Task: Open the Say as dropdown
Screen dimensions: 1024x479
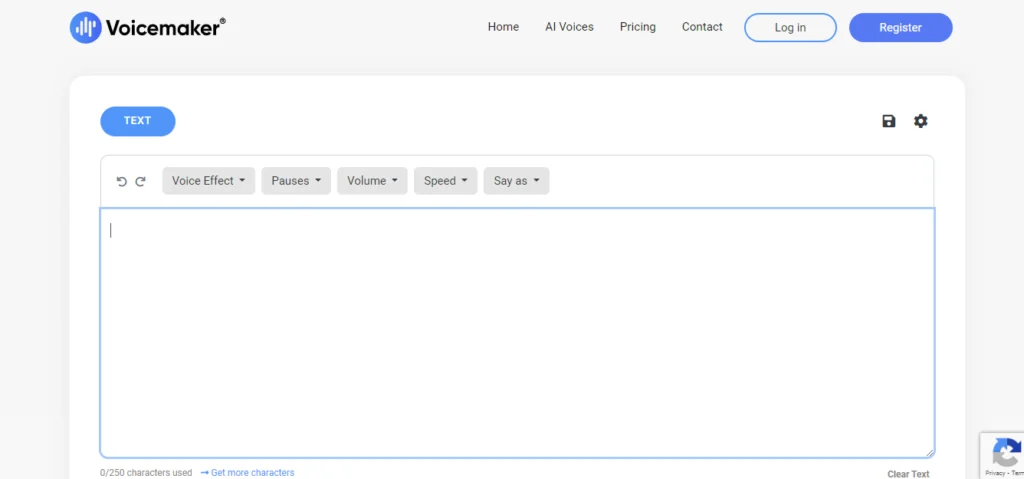Action: 516,181
